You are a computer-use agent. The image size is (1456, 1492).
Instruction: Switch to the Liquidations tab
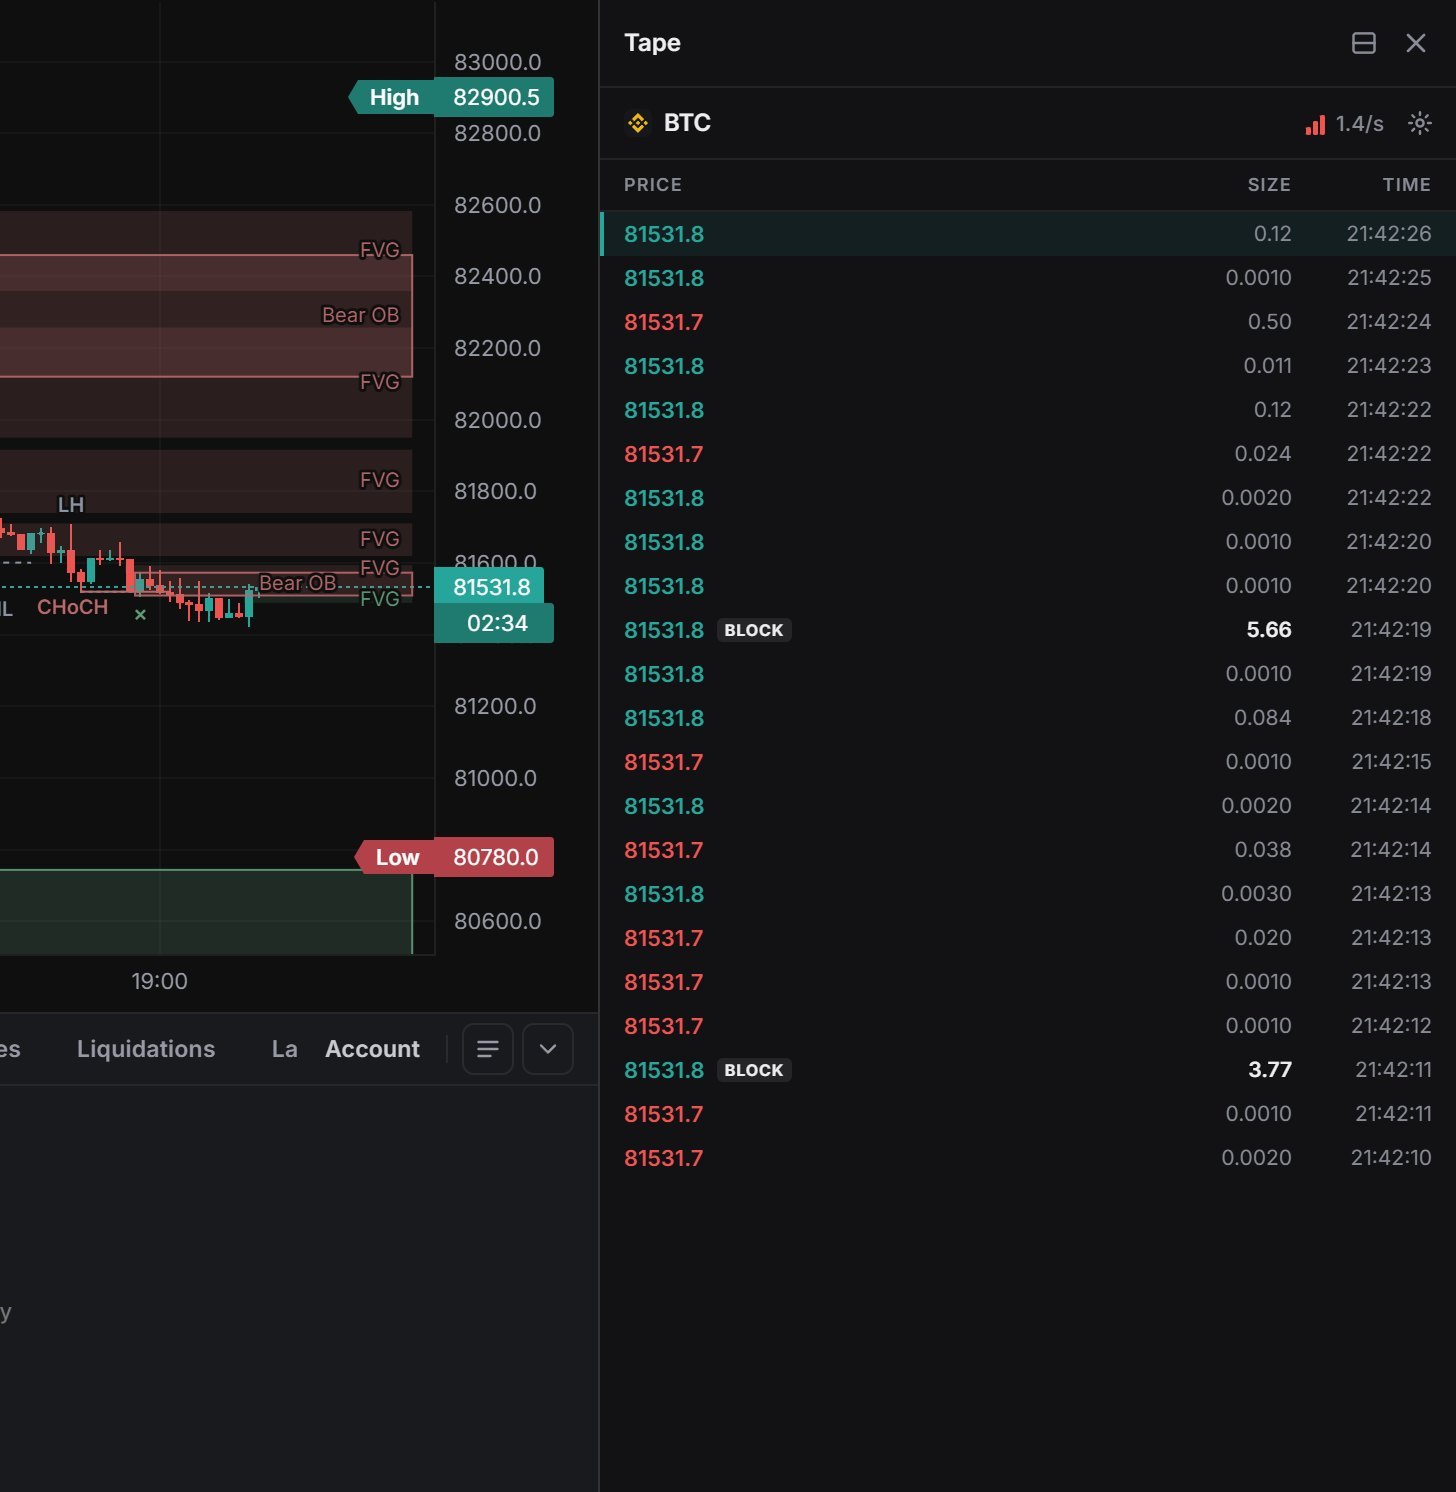[x=146, y=1049]
